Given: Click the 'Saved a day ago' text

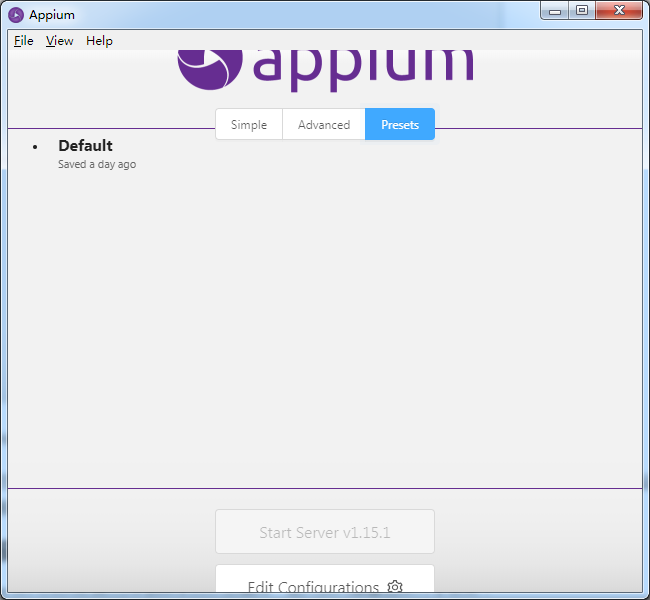Looking at the screenshot, I should (x=97, y=164).
